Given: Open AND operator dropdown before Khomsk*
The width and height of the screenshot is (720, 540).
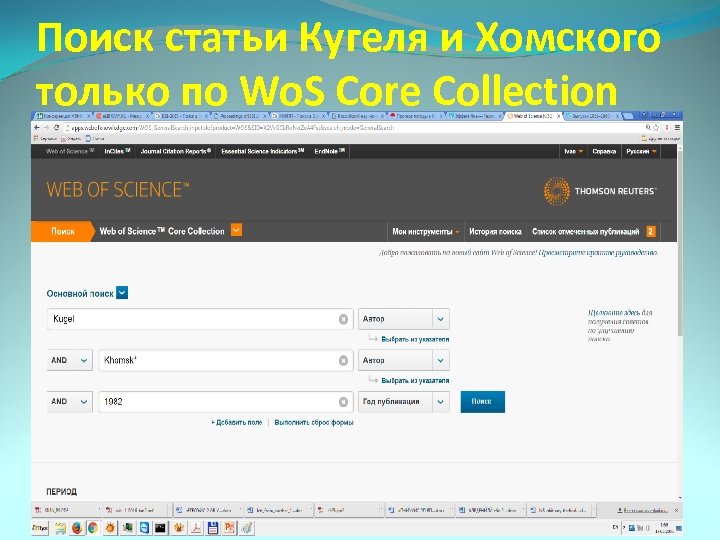Looking at the screenshot, I should [x=69, y=360].
